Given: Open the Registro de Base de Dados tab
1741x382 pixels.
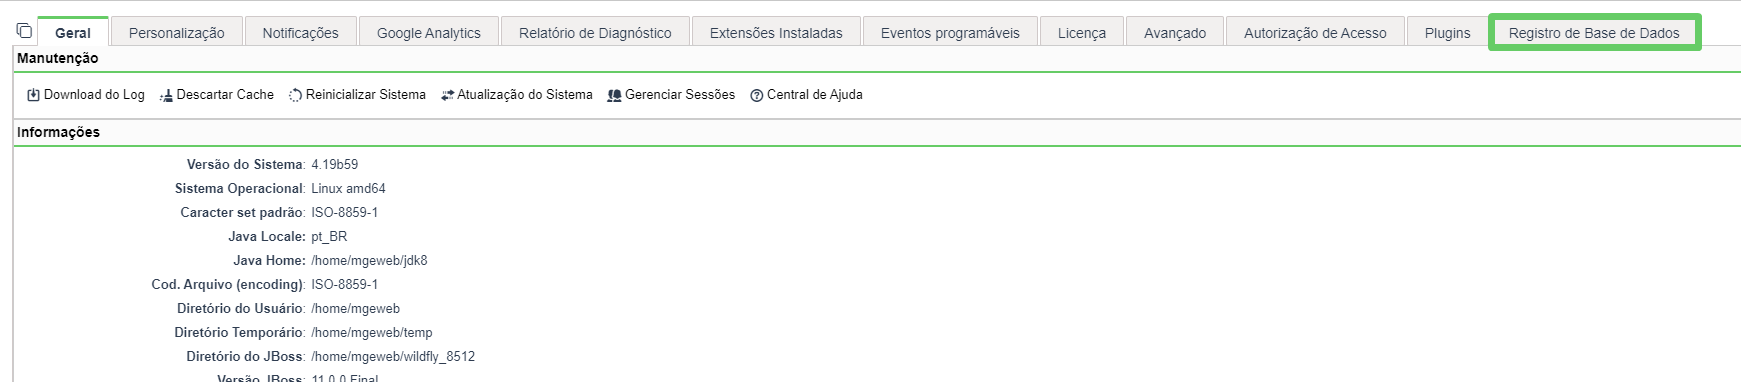Looking at the screenshot, I should point(1594,33).
